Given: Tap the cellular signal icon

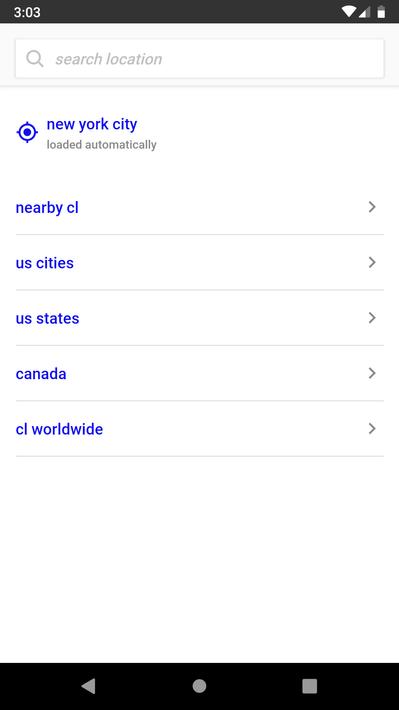Looking at the screenshot, I should (x=365, y=12).
